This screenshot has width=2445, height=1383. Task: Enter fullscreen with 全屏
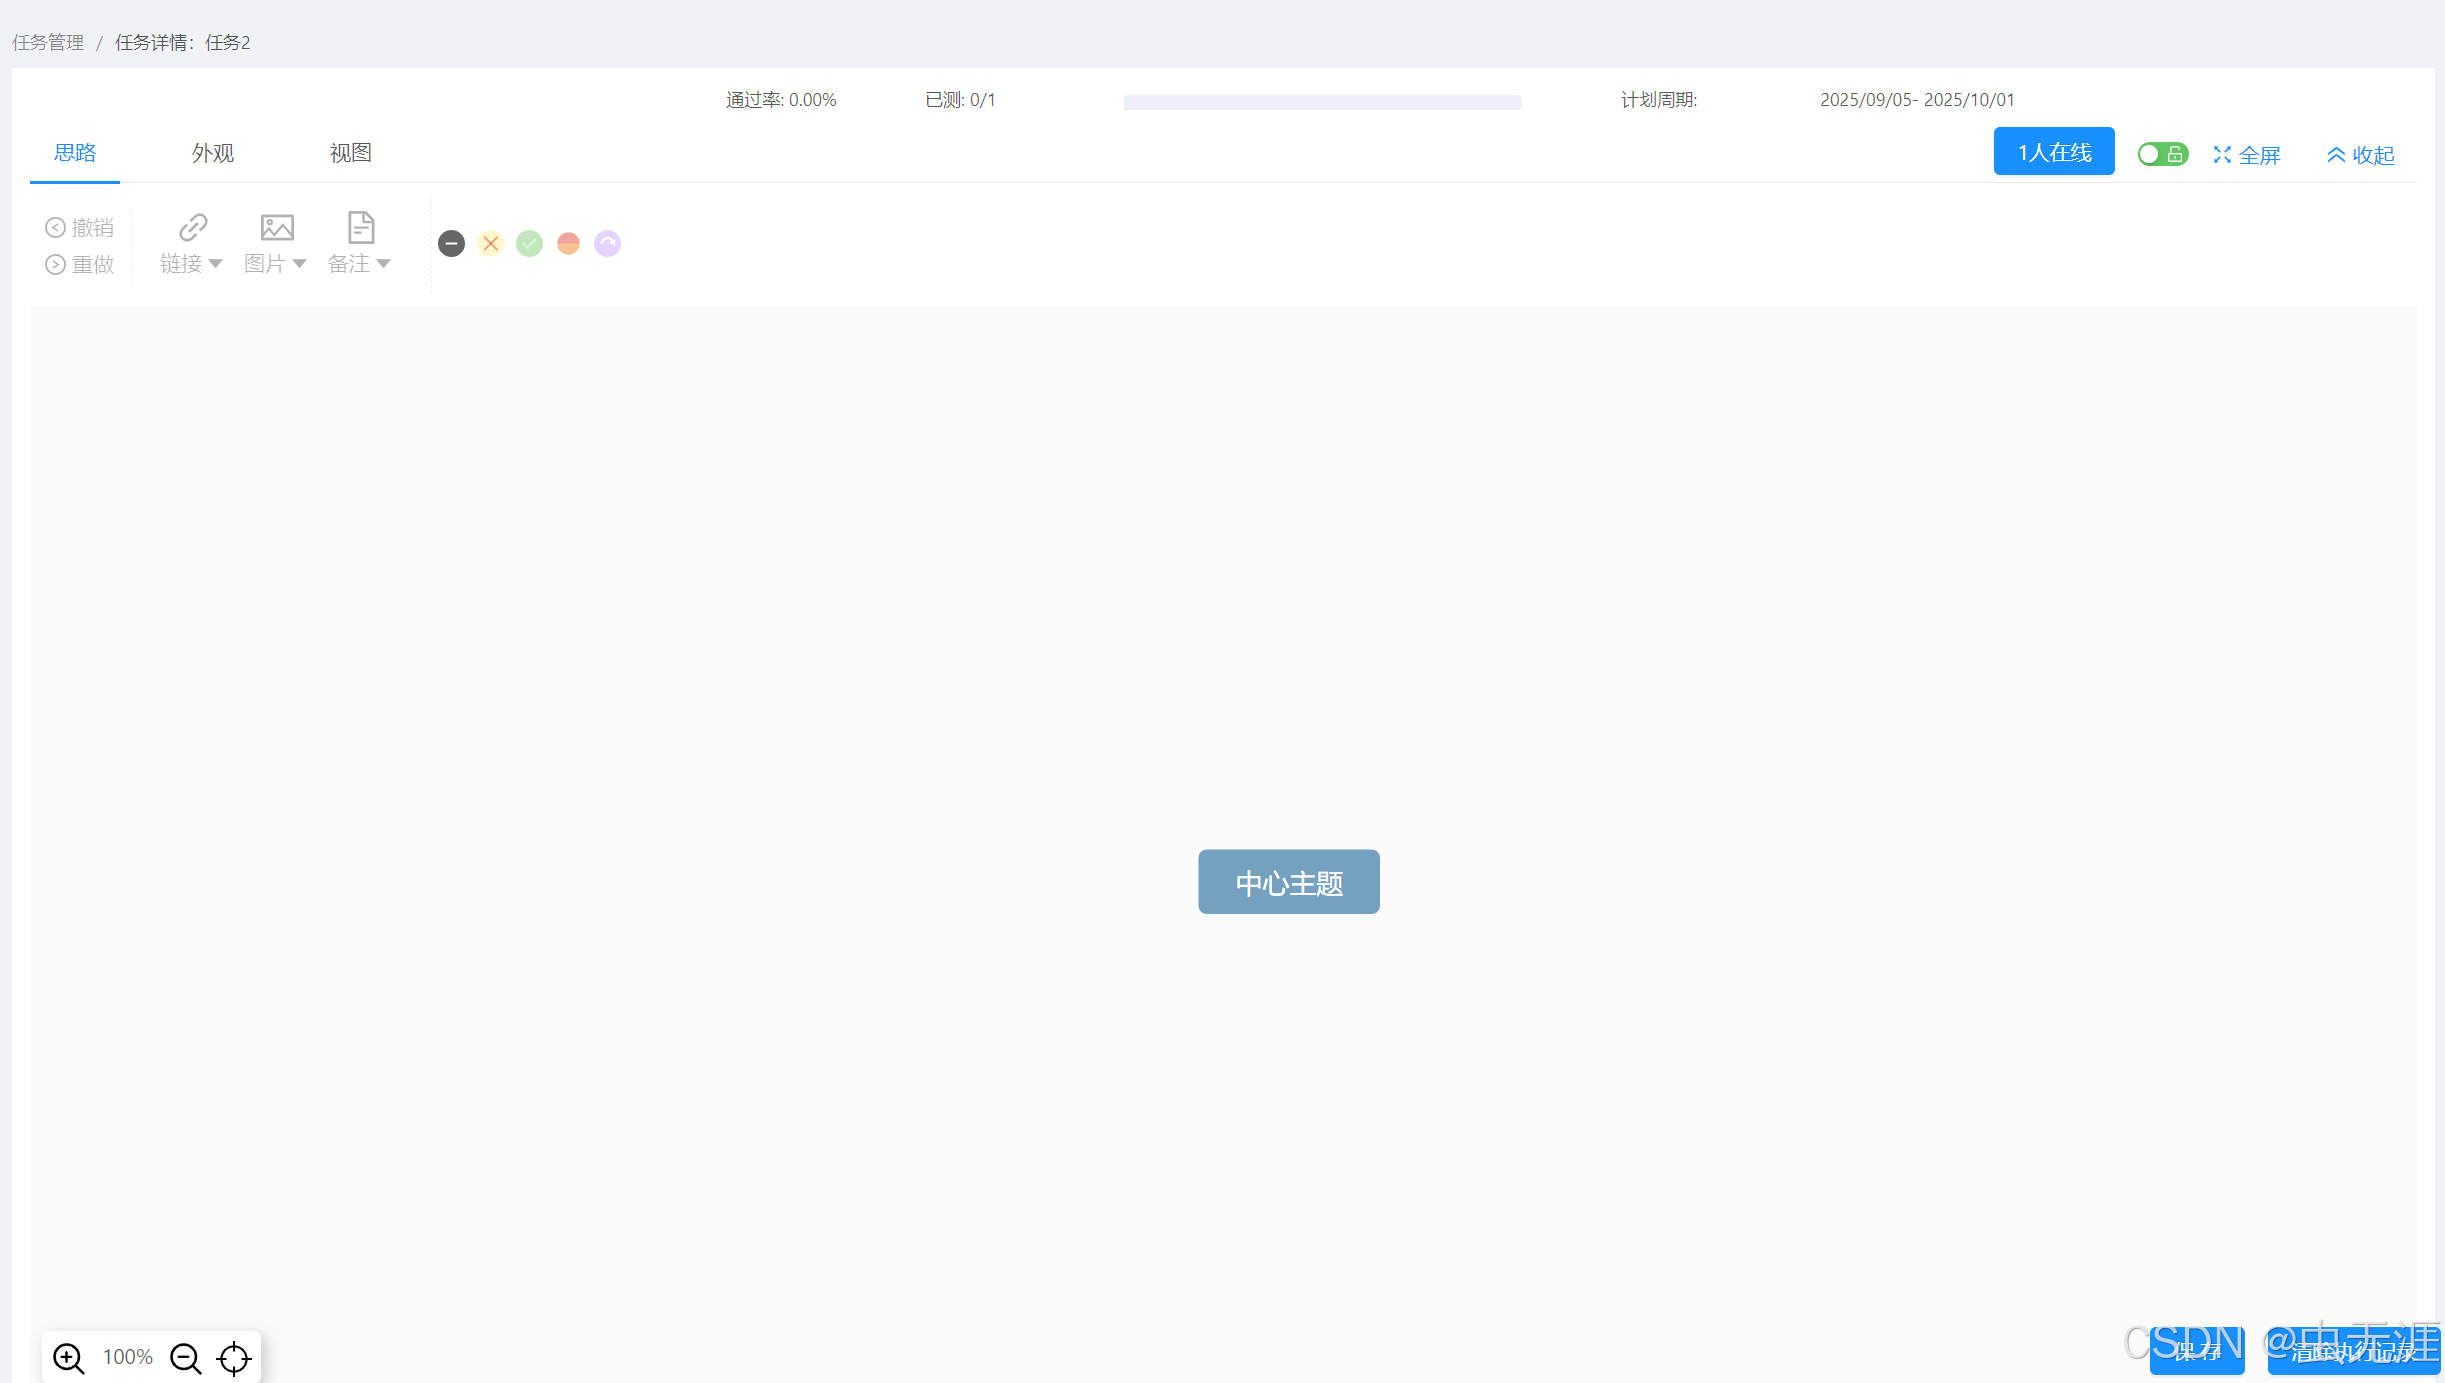(x=2246, y=155)
